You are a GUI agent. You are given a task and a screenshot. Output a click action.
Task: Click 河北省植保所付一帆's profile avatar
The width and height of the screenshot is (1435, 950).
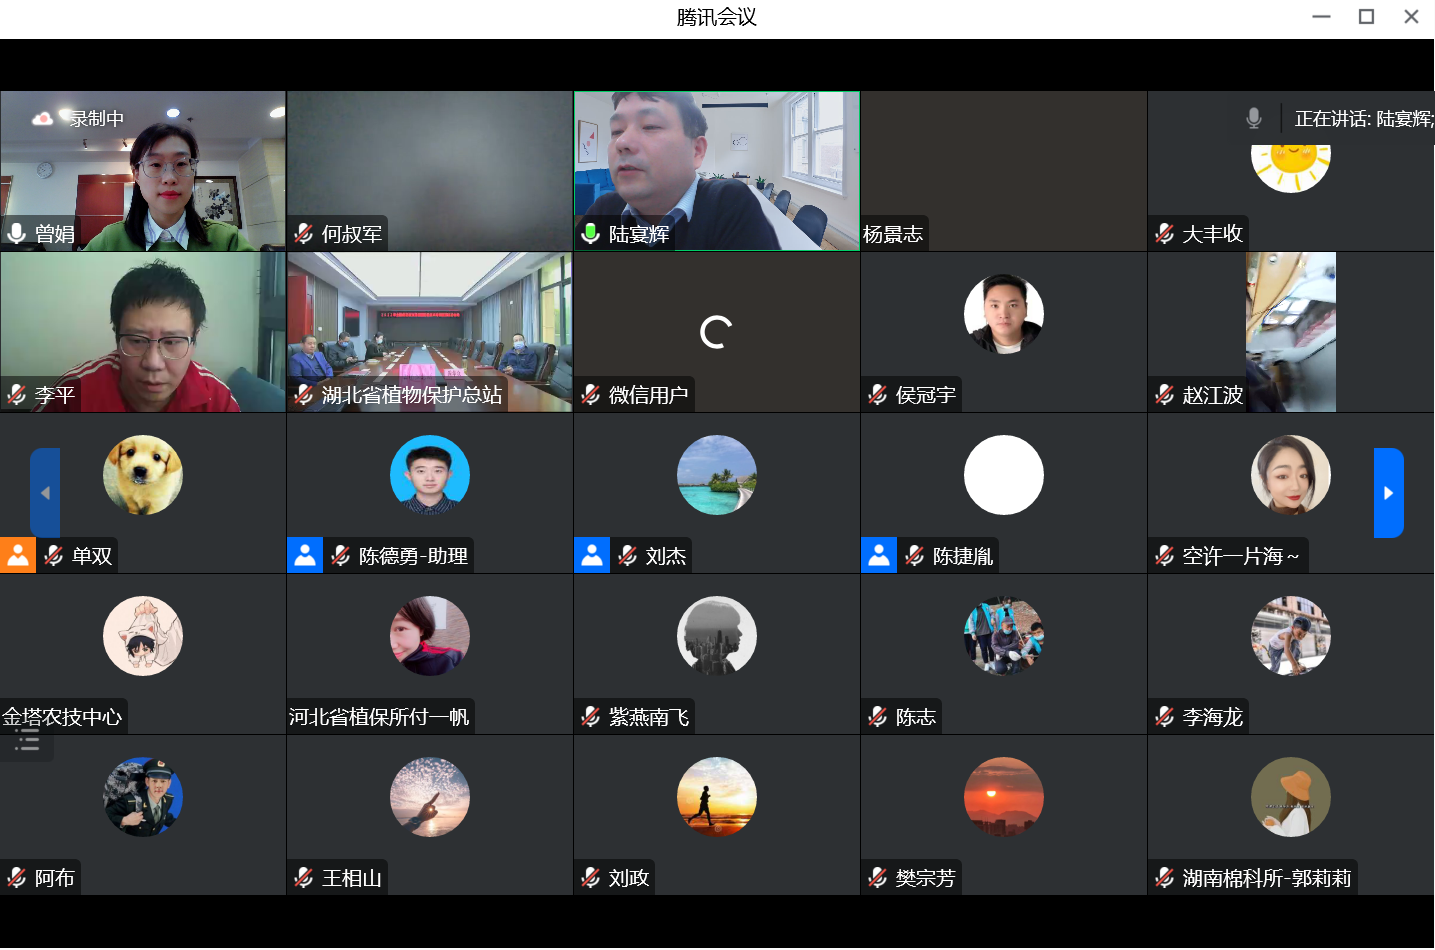click(x=430, y=636)
